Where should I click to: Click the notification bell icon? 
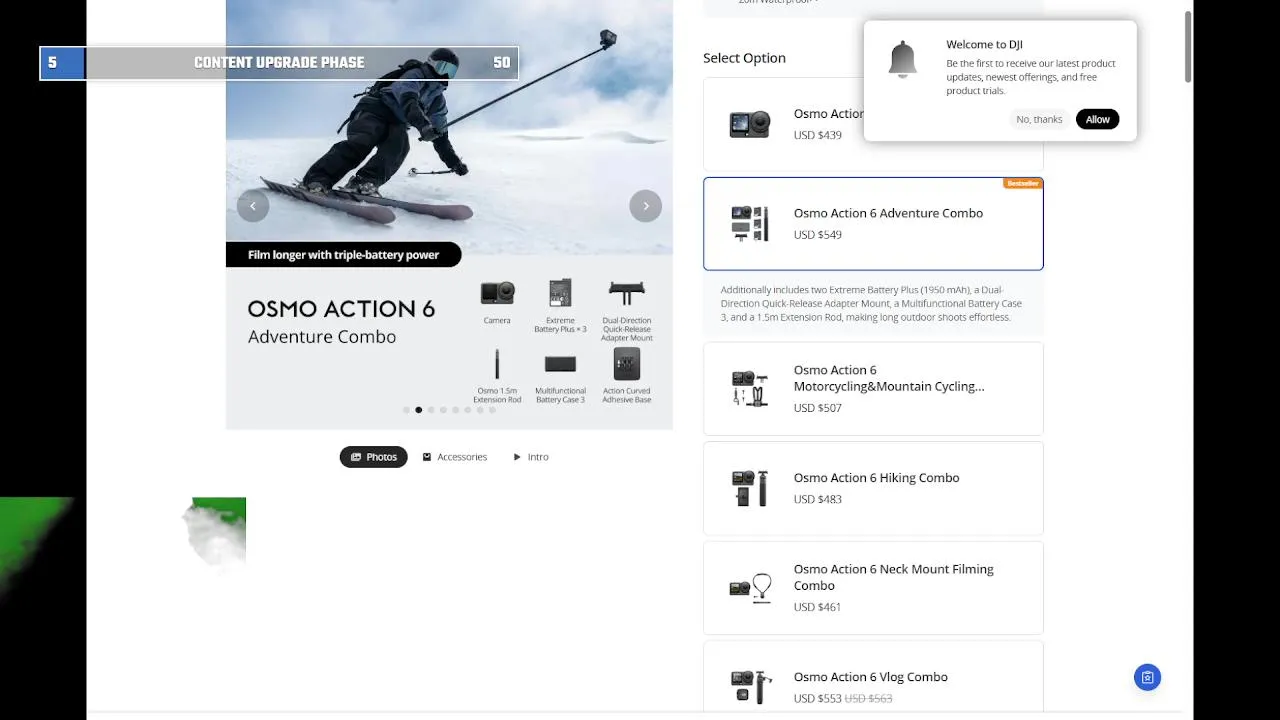[x=902, y=60]
